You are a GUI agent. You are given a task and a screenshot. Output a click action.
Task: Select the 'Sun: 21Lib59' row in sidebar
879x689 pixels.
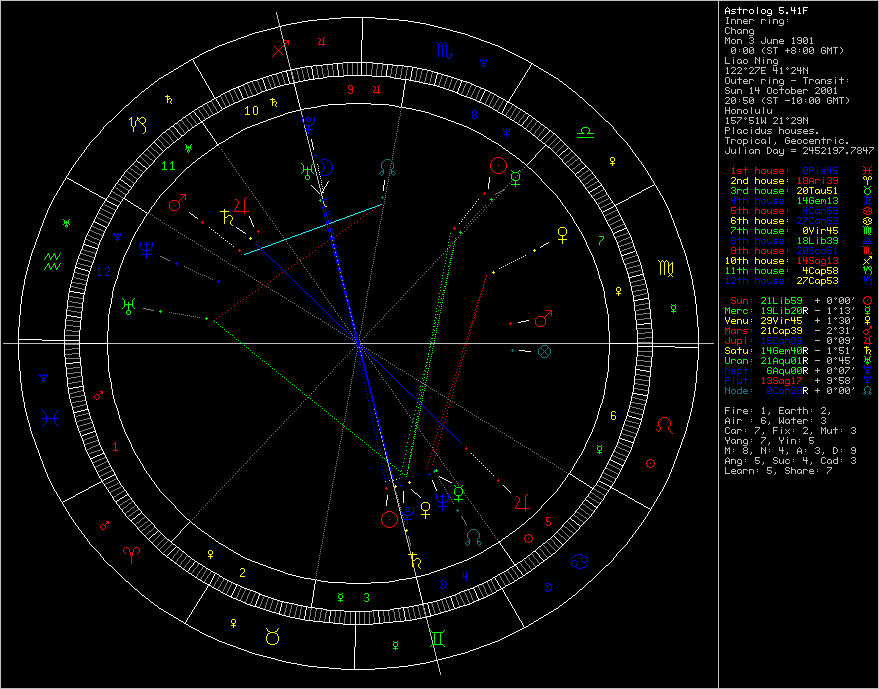[x=766, y=299]
